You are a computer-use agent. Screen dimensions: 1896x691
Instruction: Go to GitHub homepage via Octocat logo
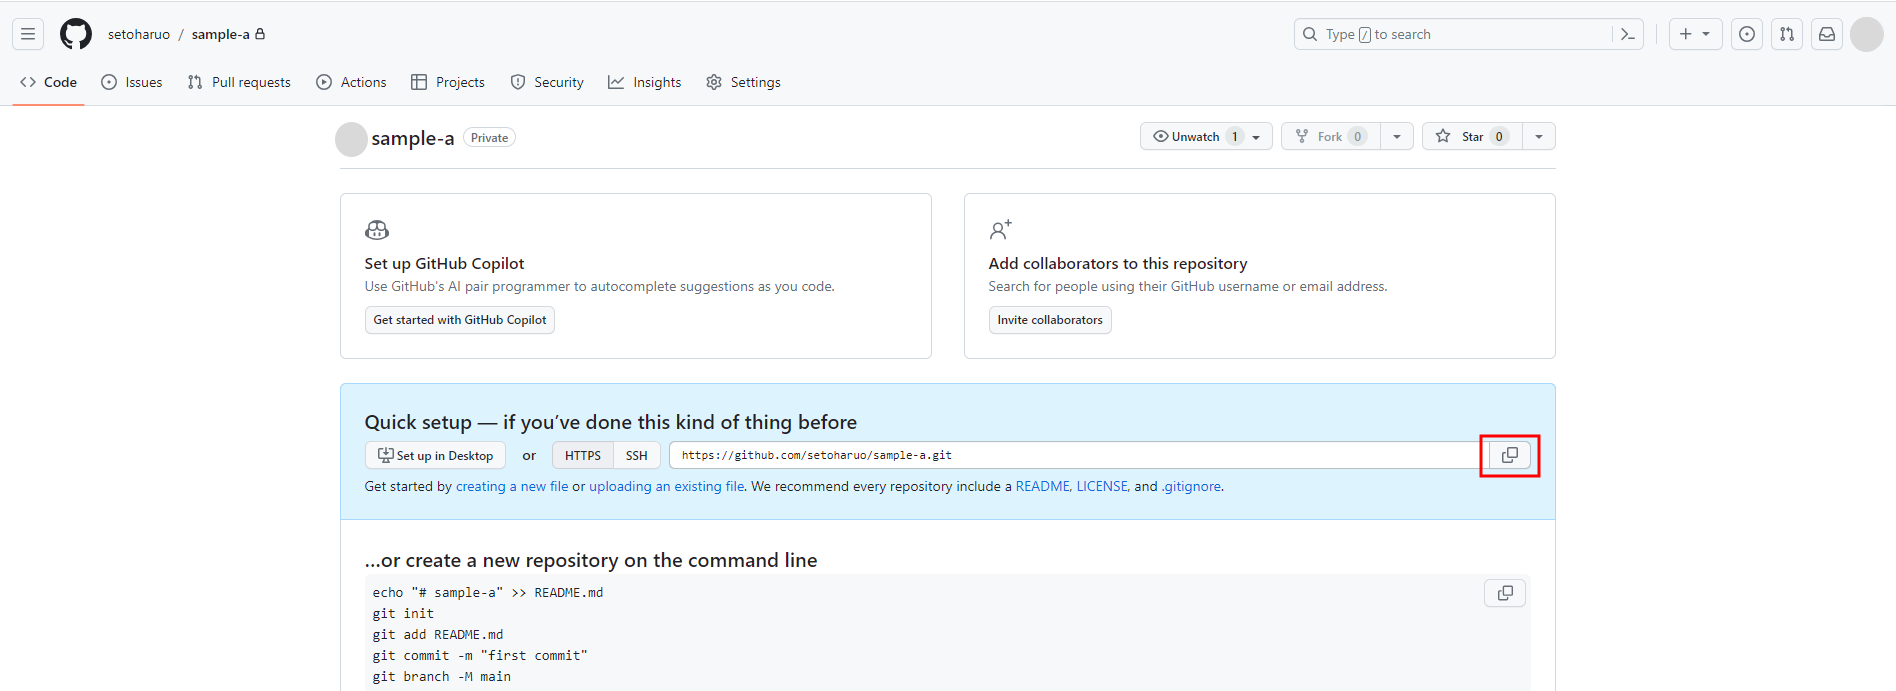point(76,34)
